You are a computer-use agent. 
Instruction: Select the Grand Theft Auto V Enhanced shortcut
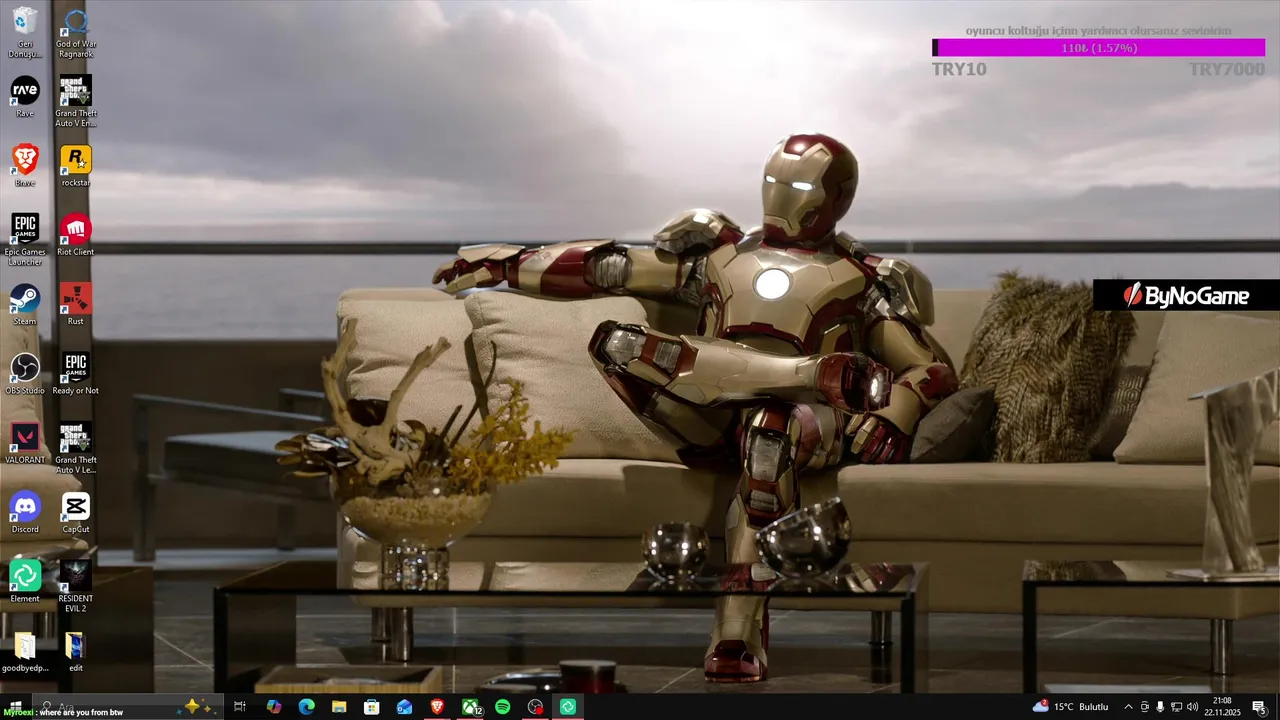[76, 101]
